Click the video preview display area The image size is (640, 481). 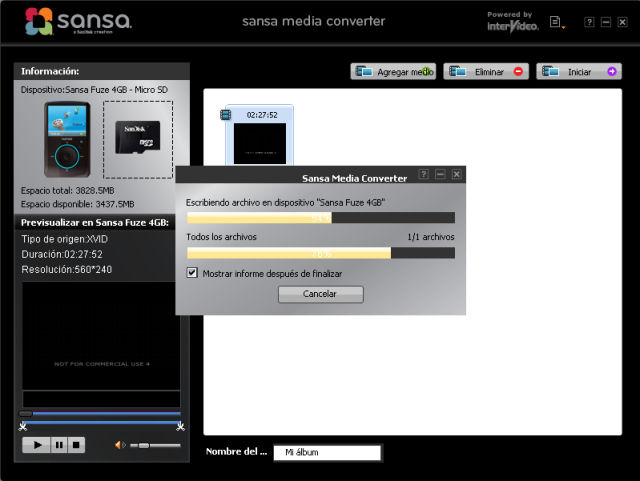coord(101,336)
